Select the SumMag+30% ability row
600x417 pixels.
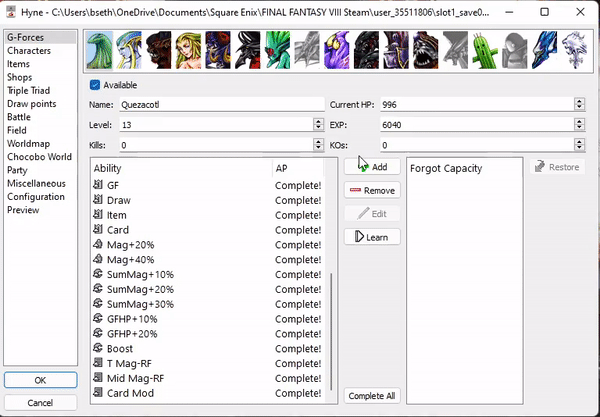coord(208,304)
